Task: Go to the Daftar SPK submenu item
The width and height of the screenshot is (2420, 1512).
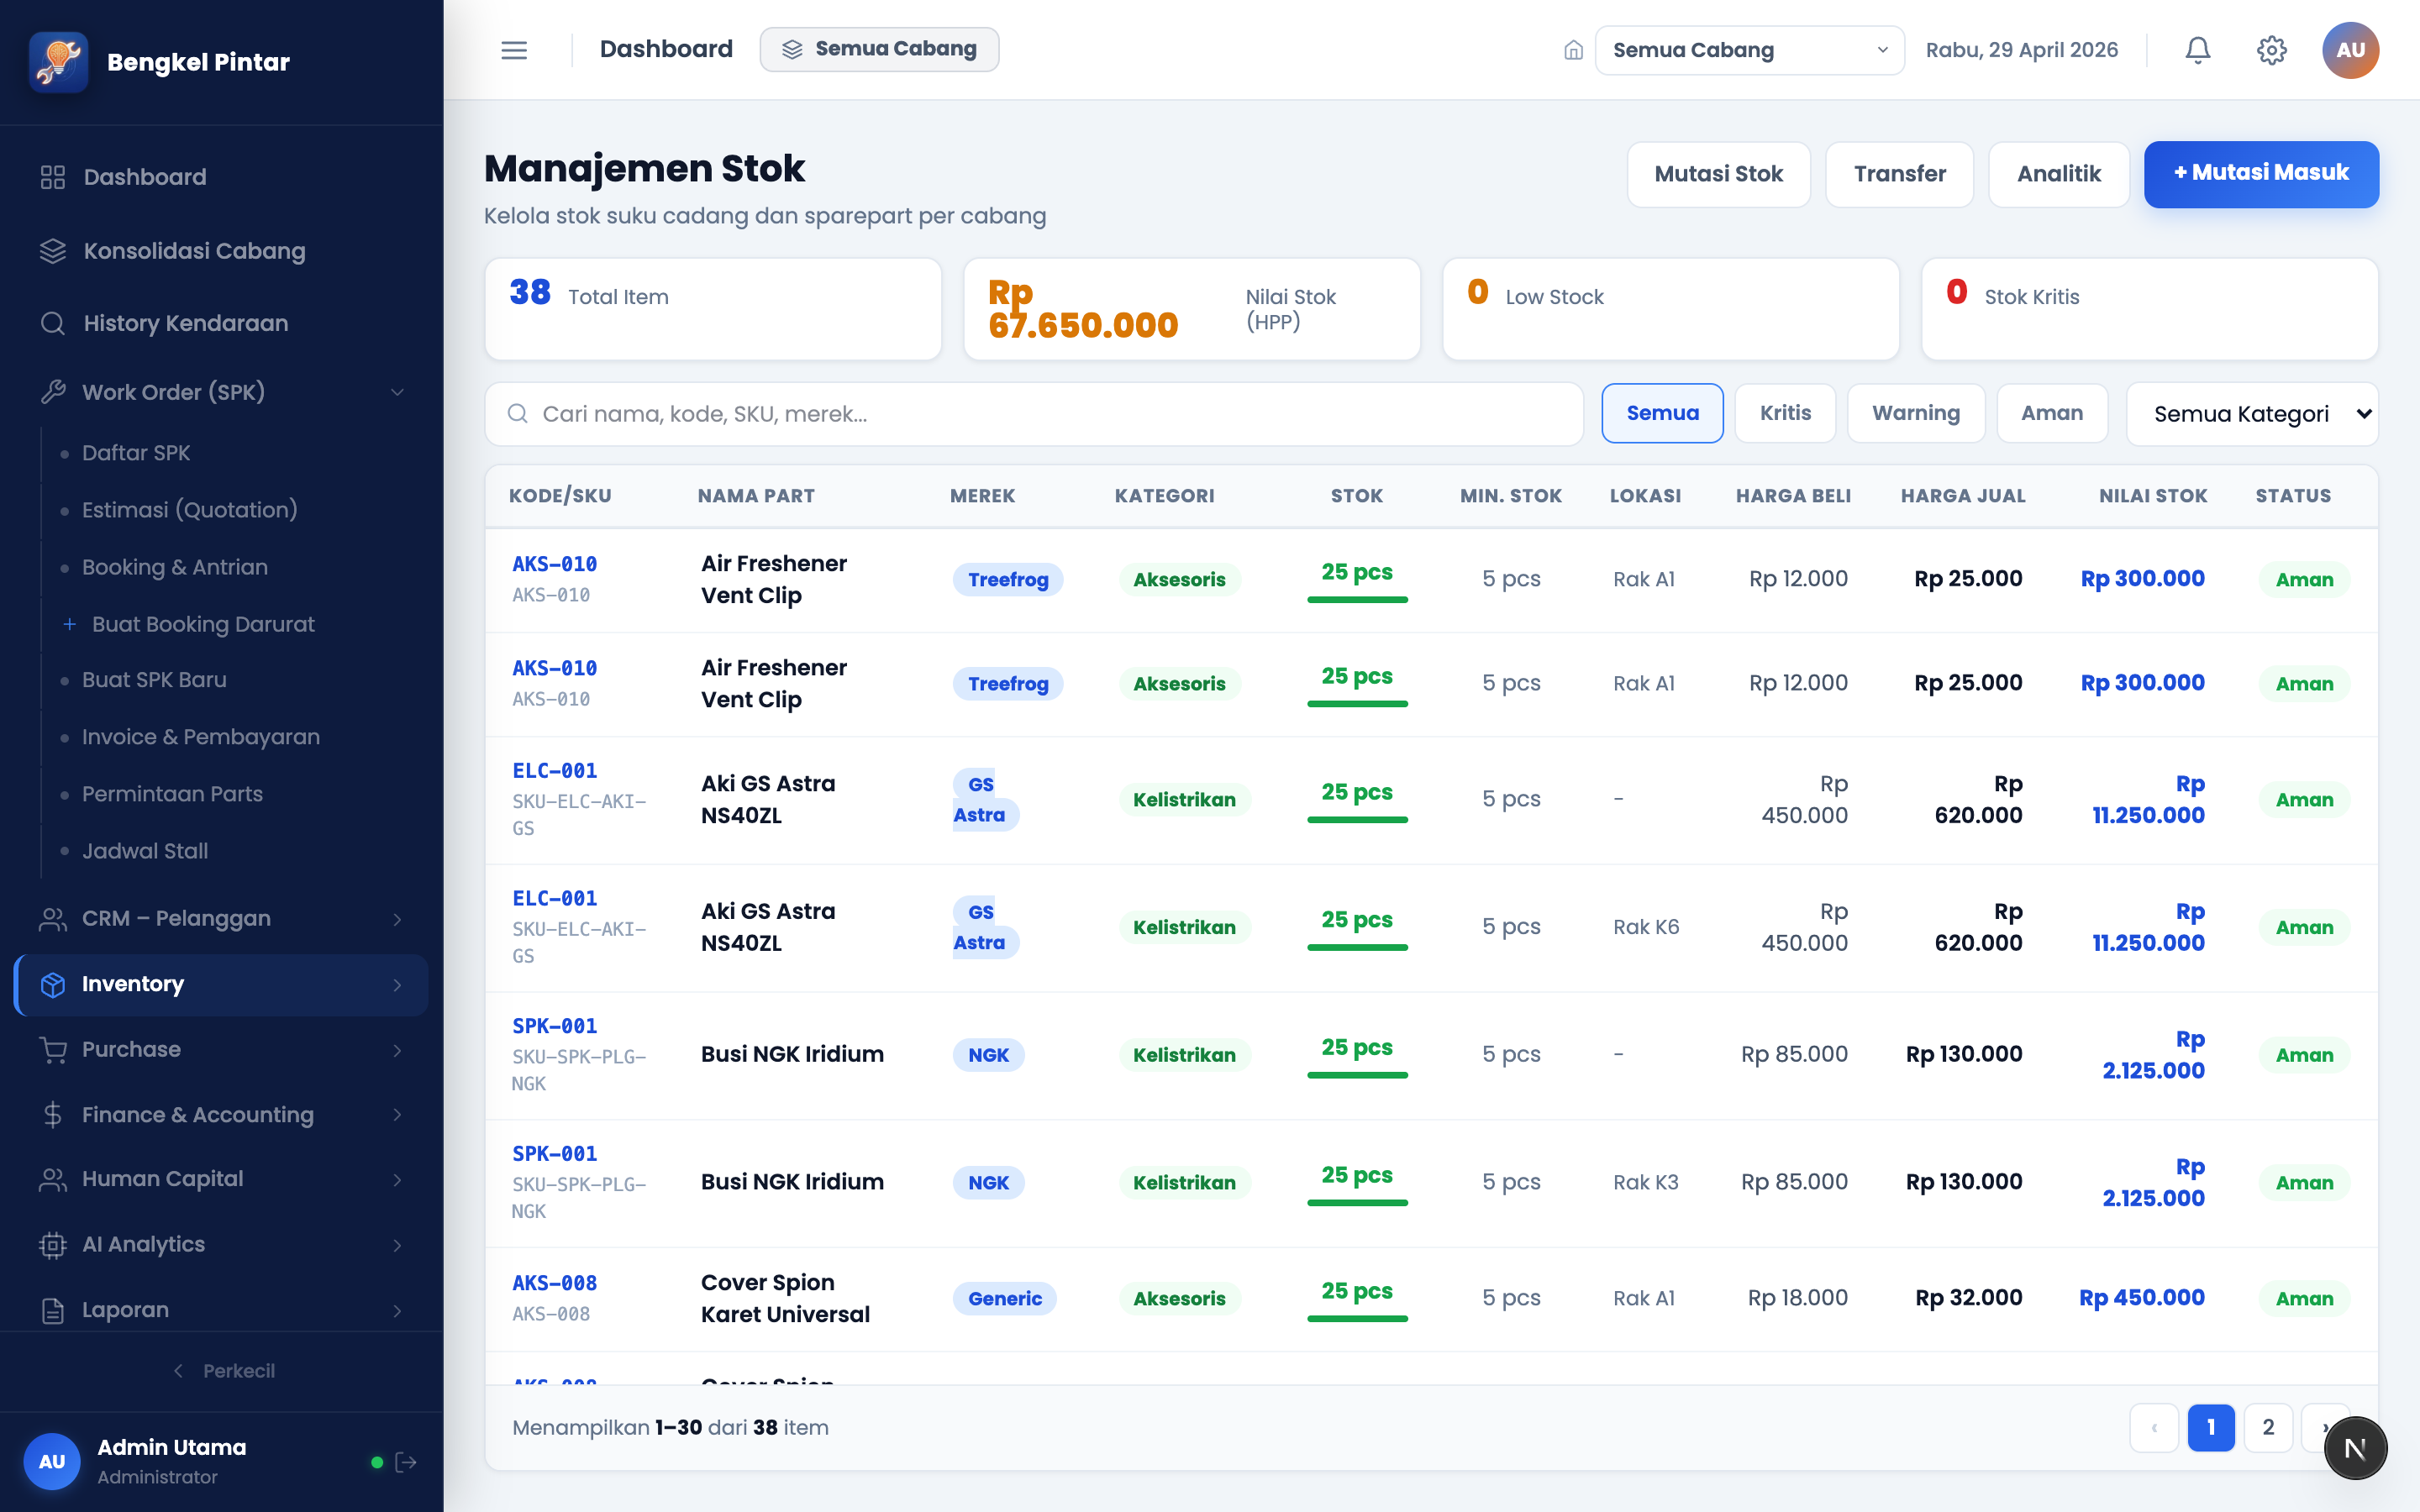Action: tap(136, 453)
